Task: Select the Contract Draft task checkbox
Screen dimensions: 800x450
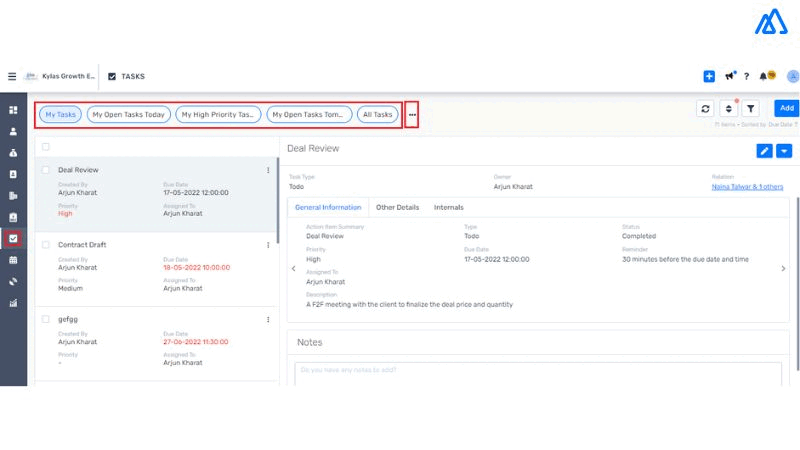Action: (x=46, y=244)
